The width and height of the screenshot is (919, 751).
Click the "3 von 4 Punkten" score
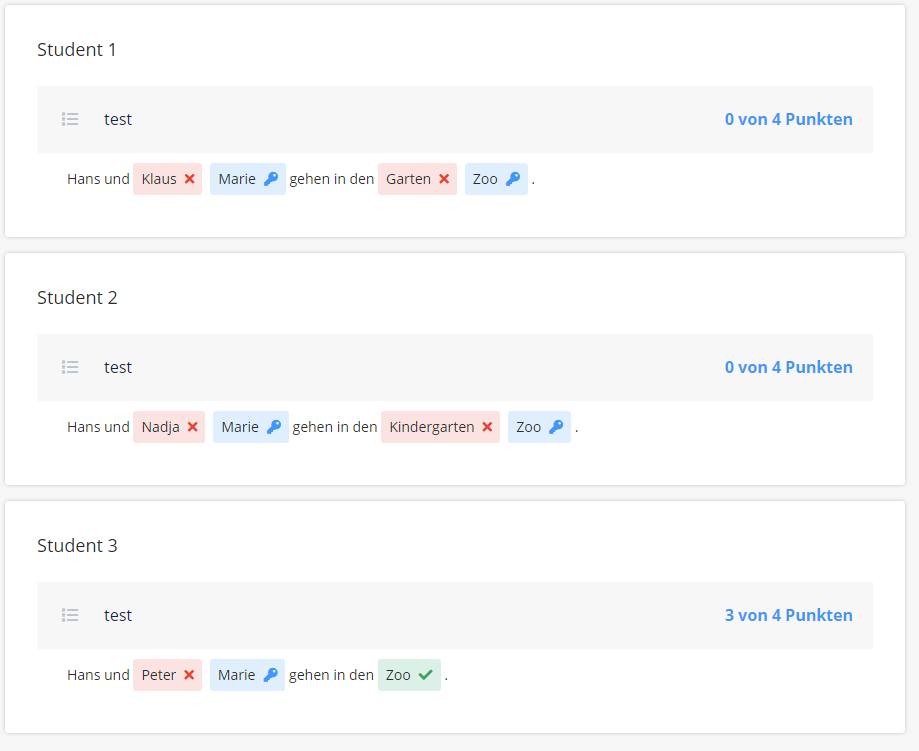pyautogui.click(x=788, y=615)
